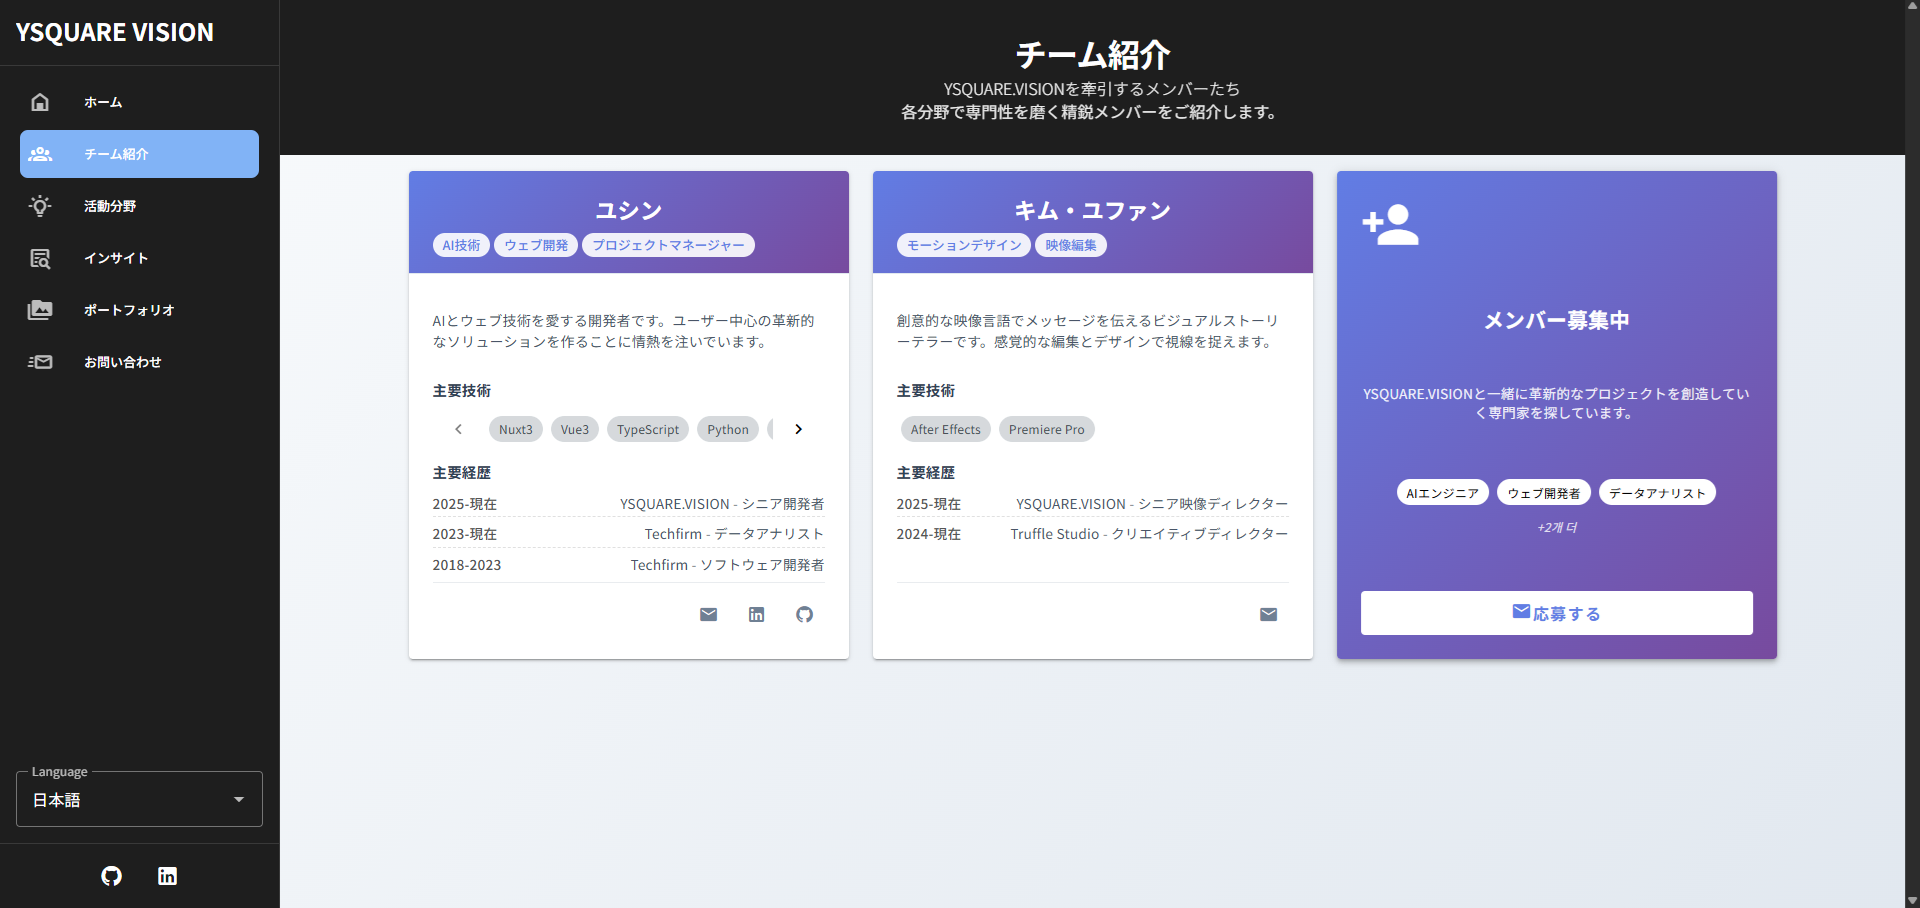This screenshot has width=1920, height=908.
Task: Click the ウェブ開発 tag chip
Action: 536,245
